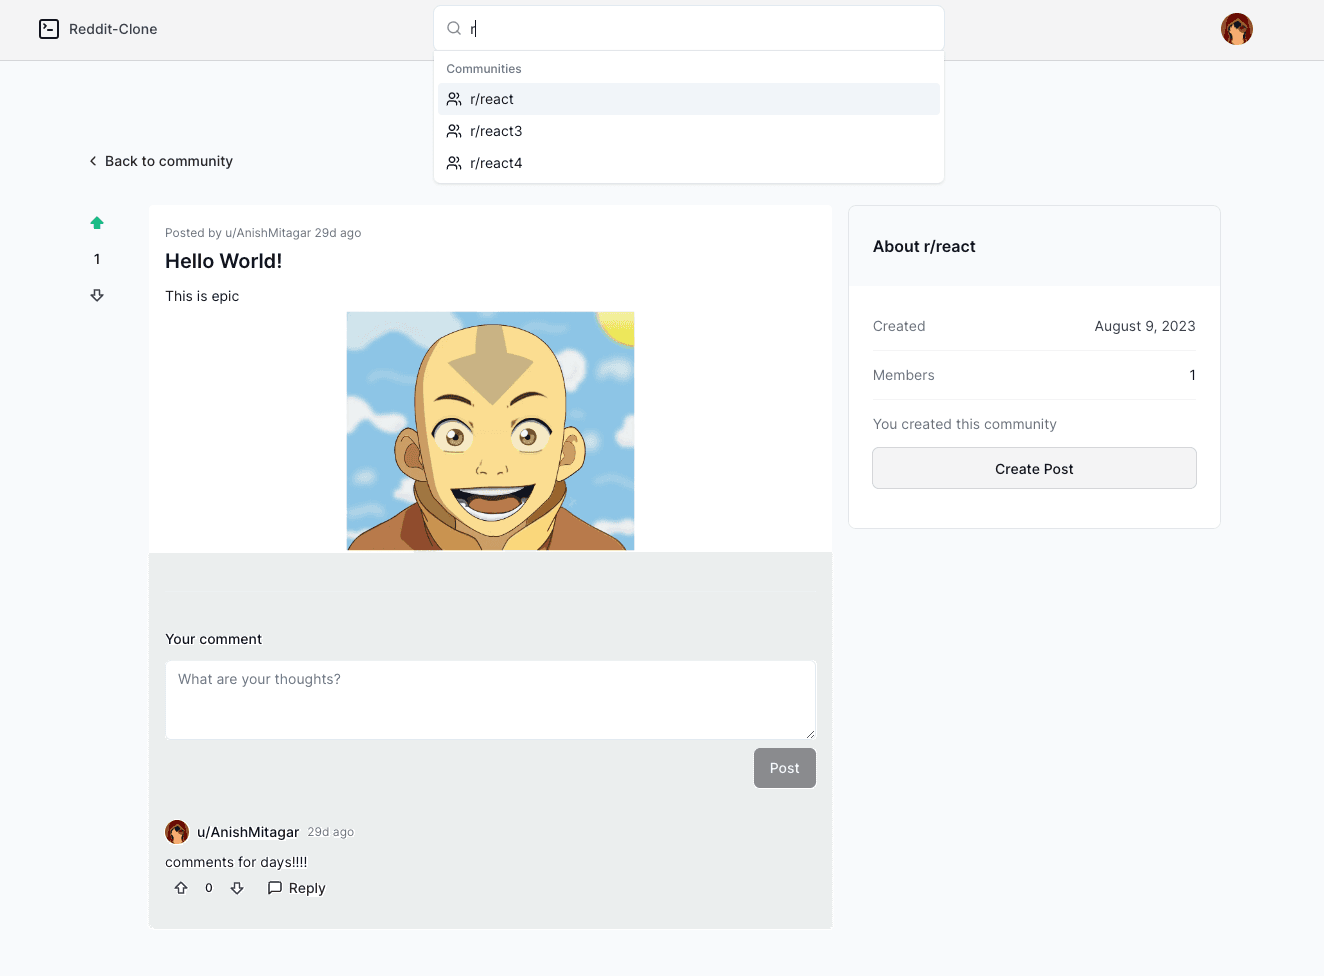
Task: Click the back chevron icon
Action: 93,161
